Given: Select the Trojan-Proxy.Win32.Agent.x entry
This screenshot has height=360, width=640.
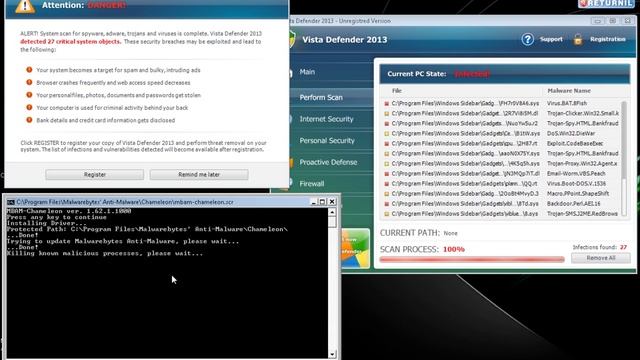Looking at the screenshot, I should (501, 164).
